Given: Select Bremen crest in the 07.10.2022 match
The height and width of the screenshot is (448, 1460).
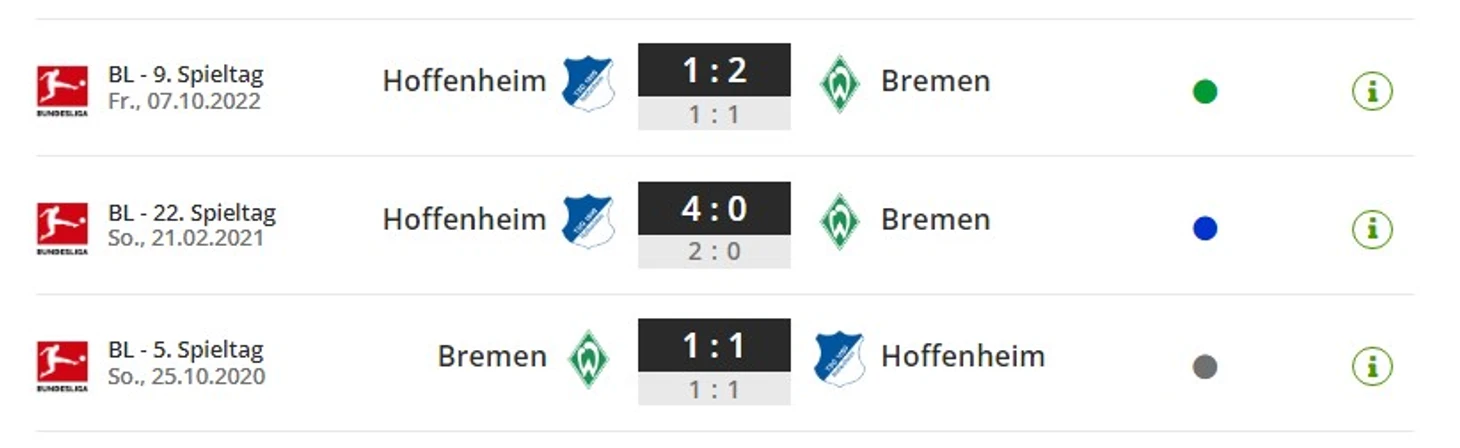Looking at the screenshot, I should (840, 83).
